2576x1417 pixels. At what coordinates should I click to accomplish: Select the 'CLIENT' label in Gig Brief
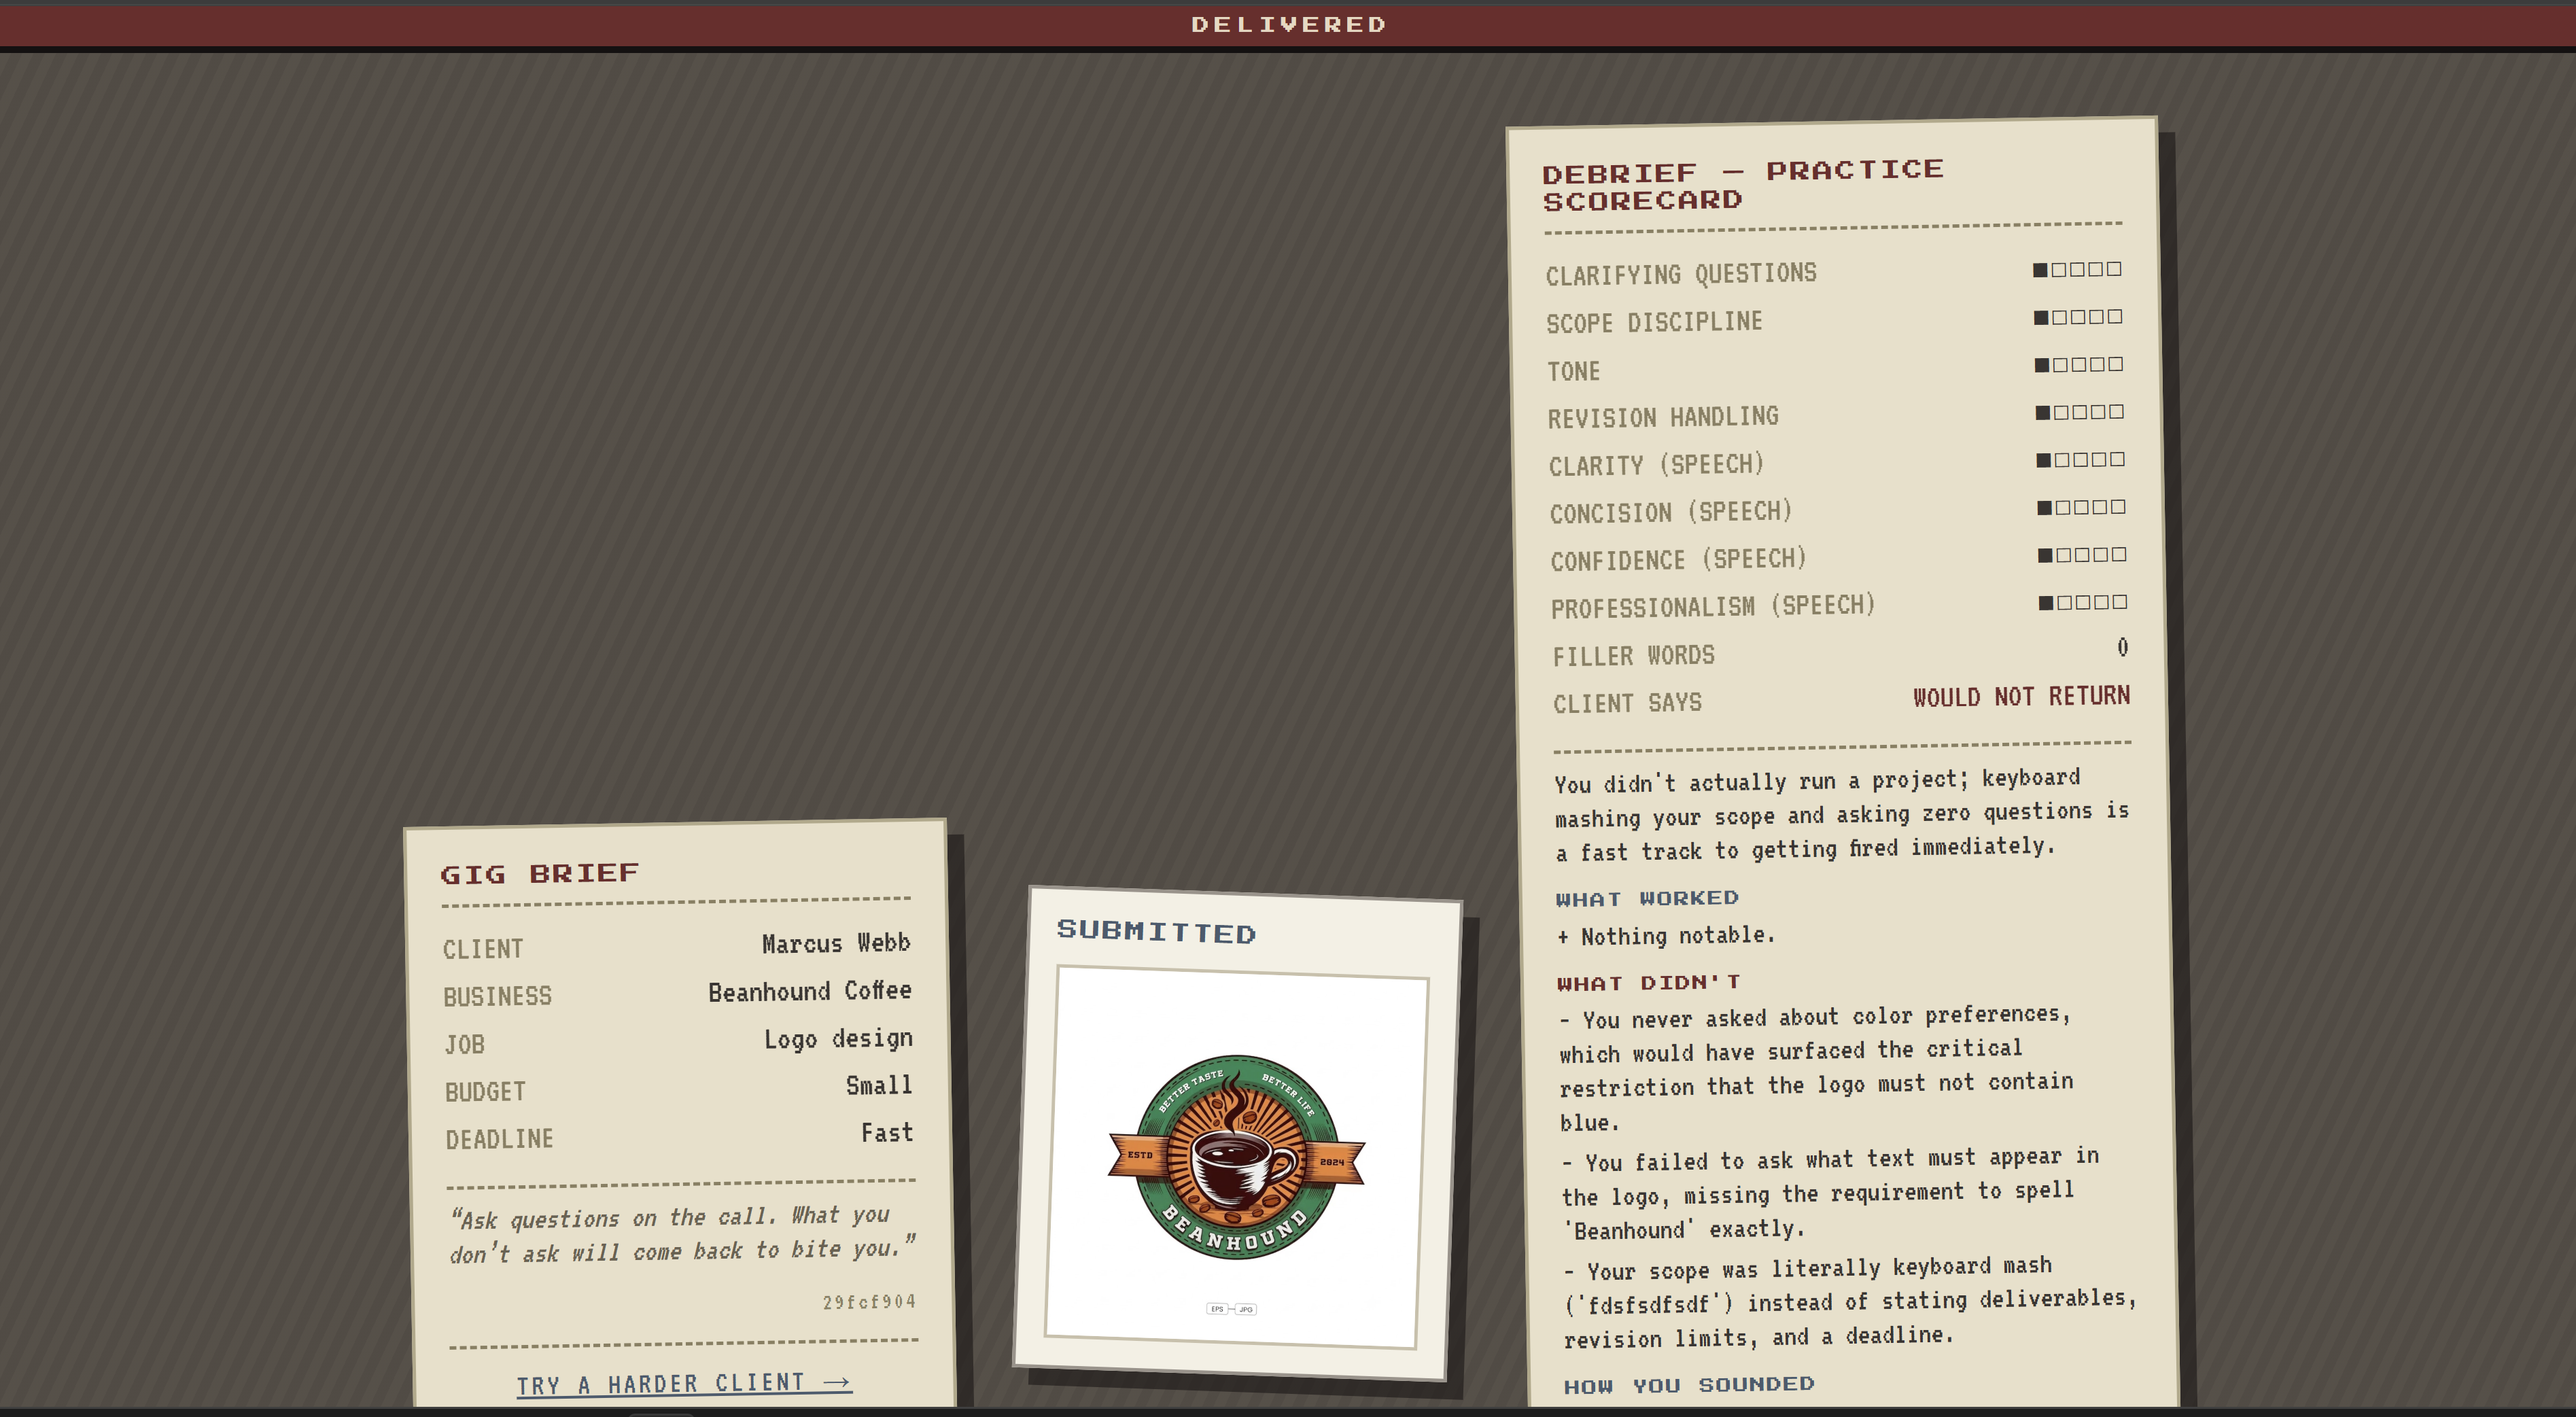pos(483,949)
